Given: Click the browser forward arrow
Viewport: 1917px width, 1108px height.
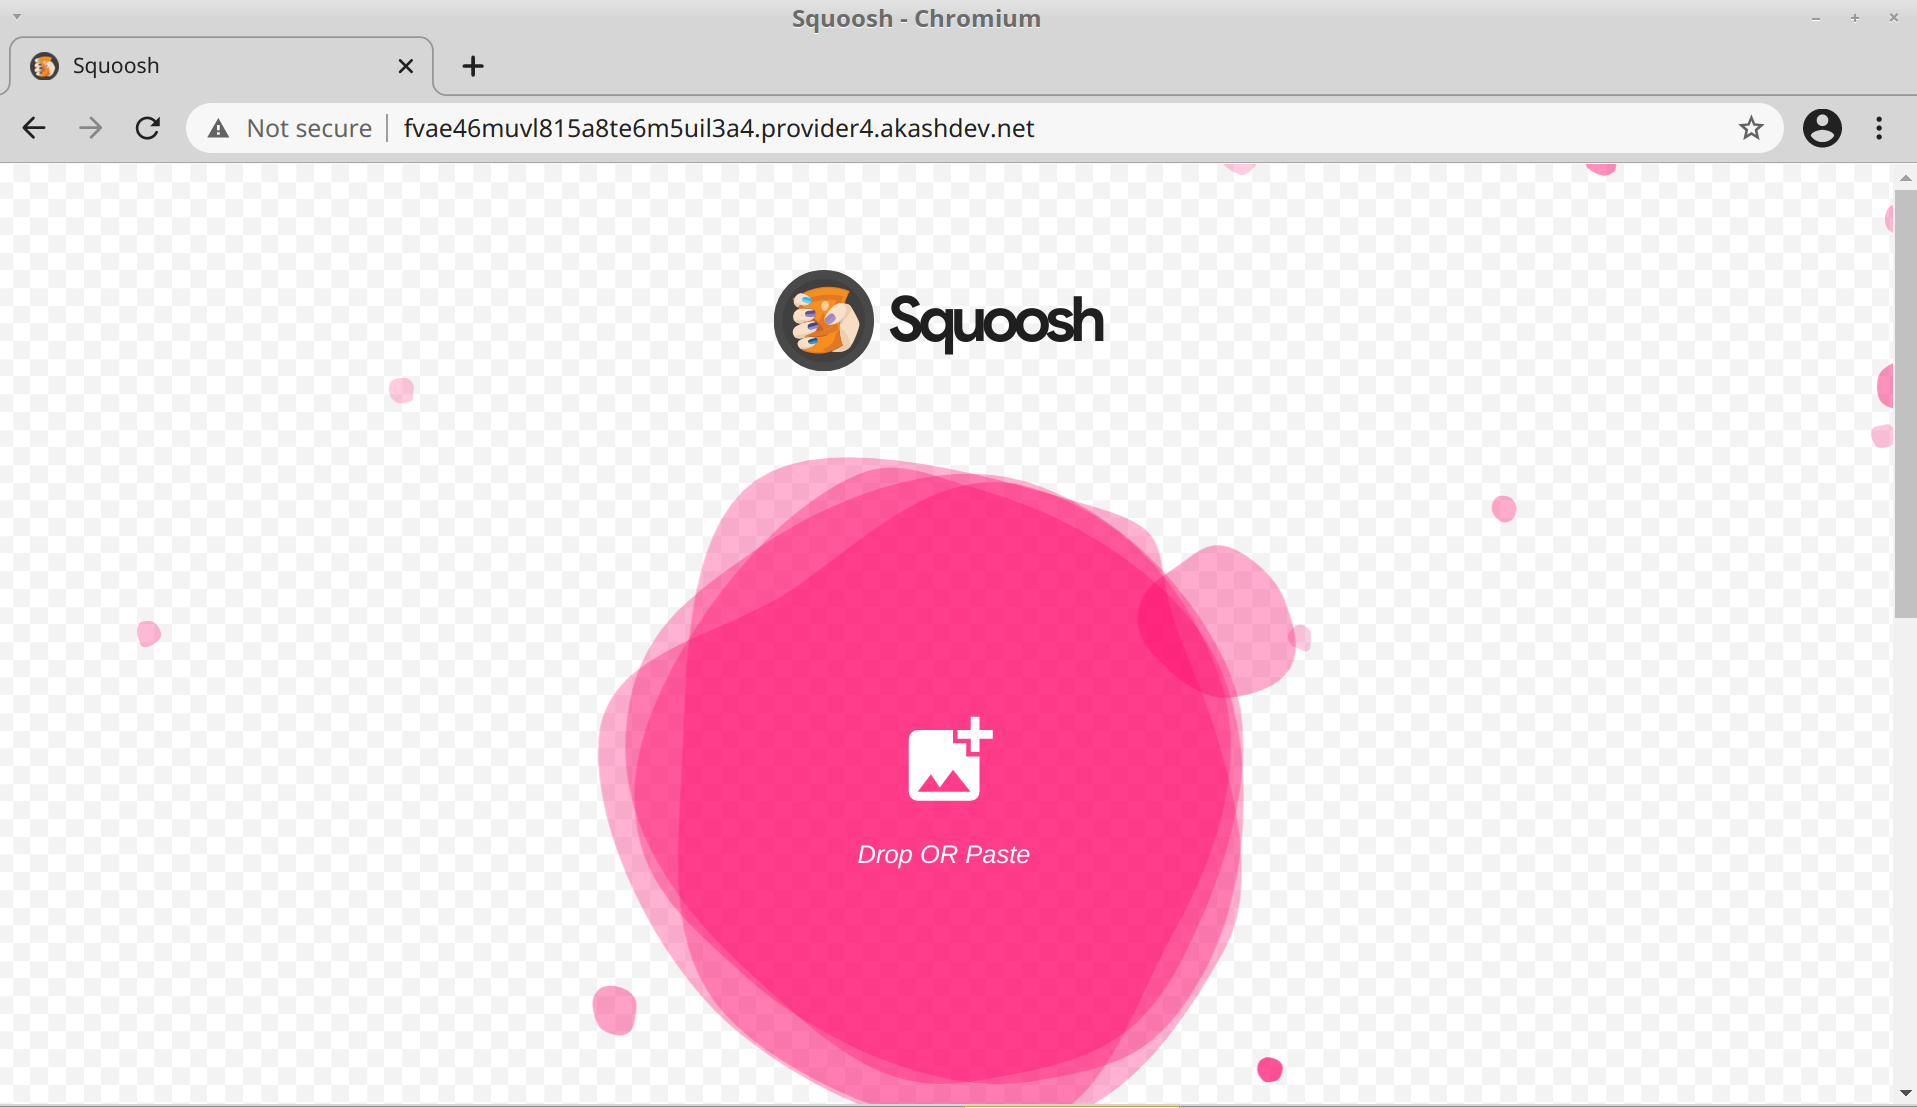Looking at the screenshot, I should 91,128.
